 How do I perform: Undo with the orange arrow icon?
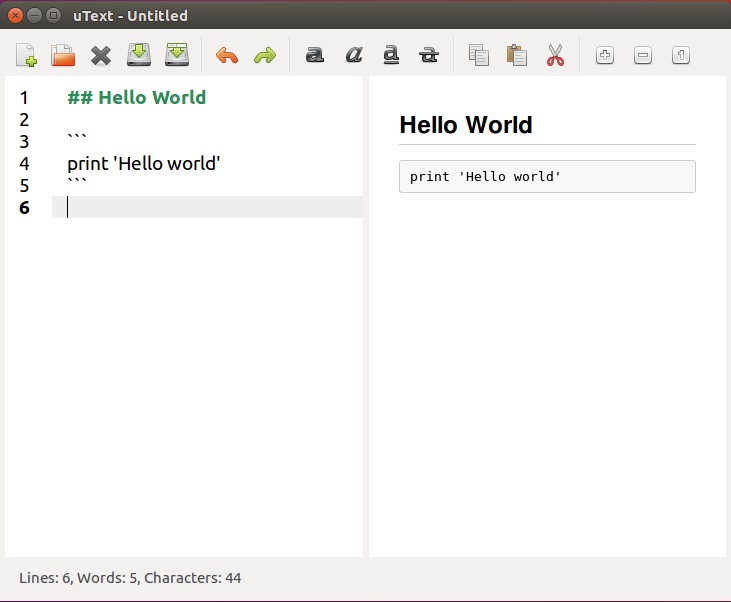[227, 55]
